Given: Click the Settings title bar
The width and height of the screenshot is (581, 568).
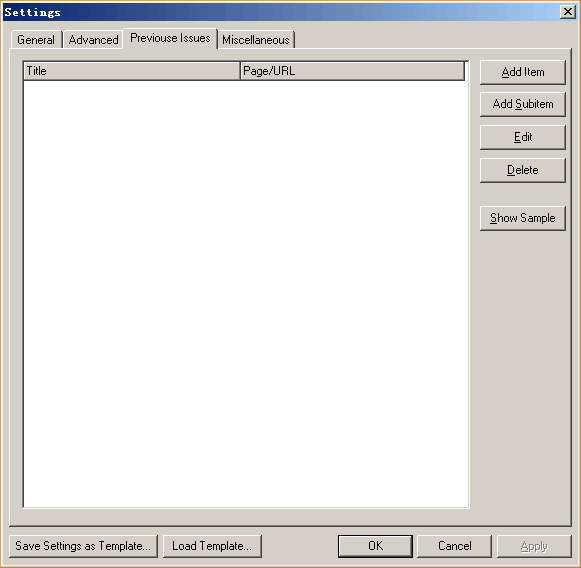Looking at the screenshot, I should point(282,12).
